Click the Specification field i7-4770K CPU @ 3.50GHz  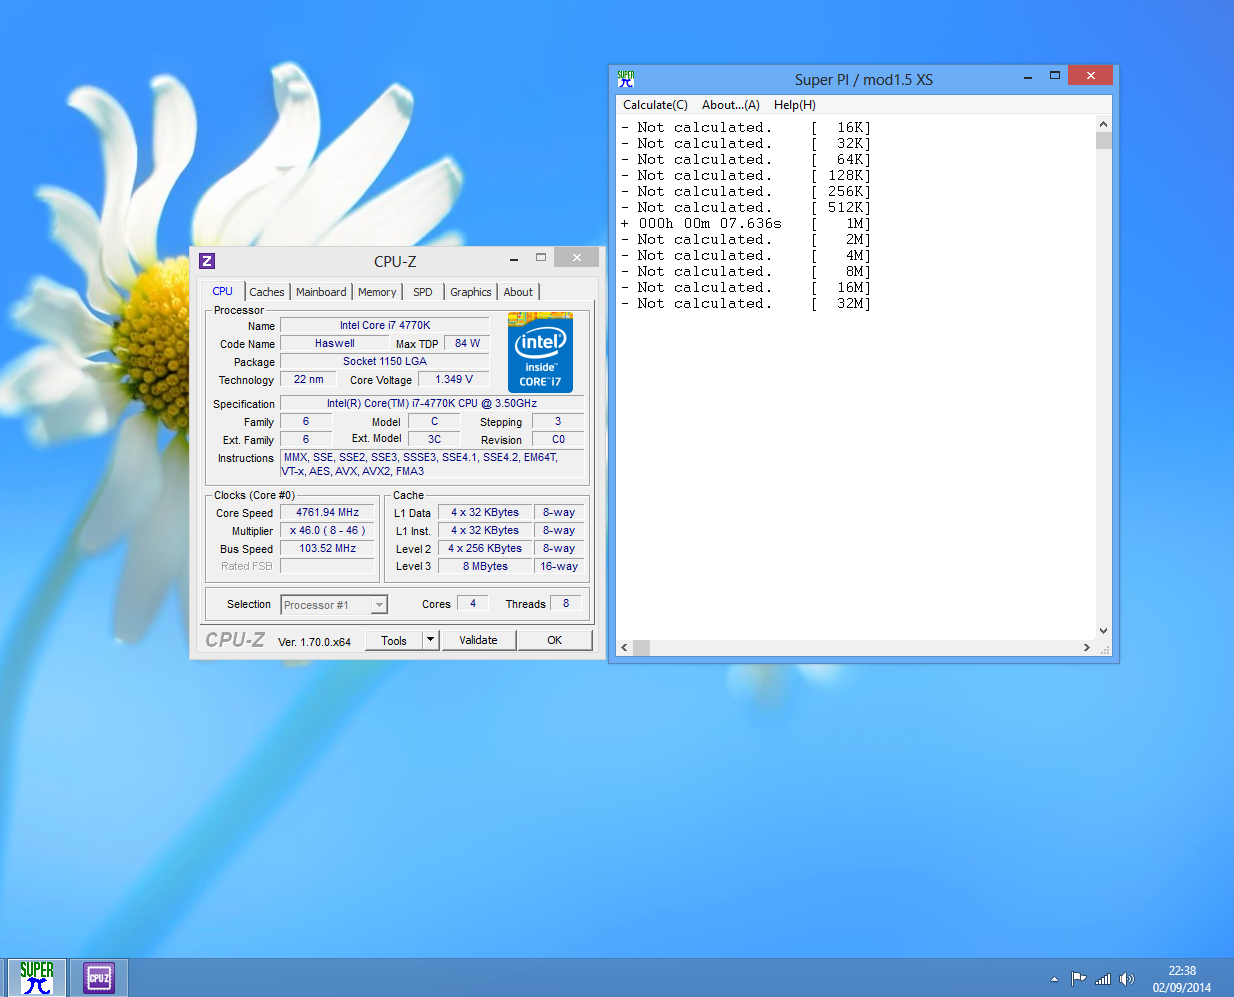pos(432,403)
